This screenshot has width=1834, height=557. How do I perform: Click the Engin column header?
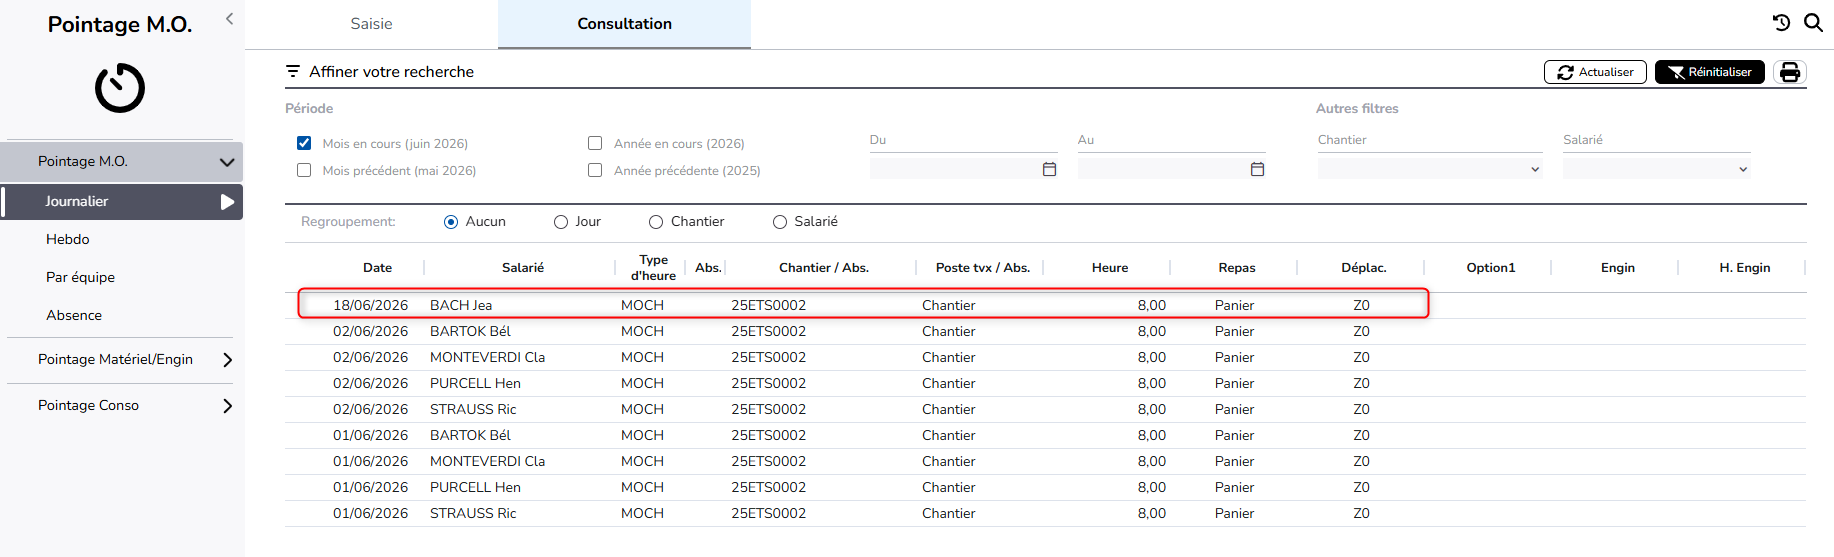pos(1618,268)
